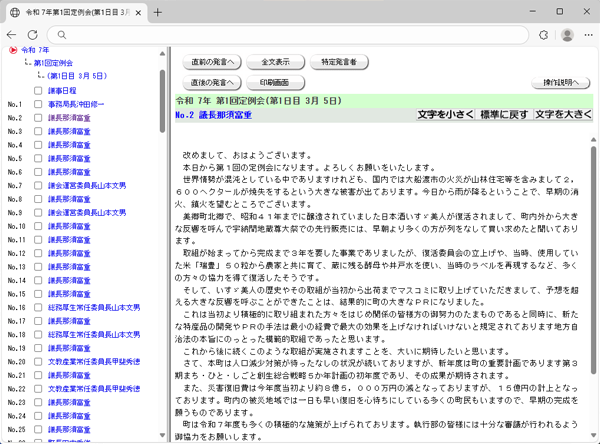Viewport: 600px width, 444px height.
Task: Check the No.9 checkbox
Action: (38, 212)
